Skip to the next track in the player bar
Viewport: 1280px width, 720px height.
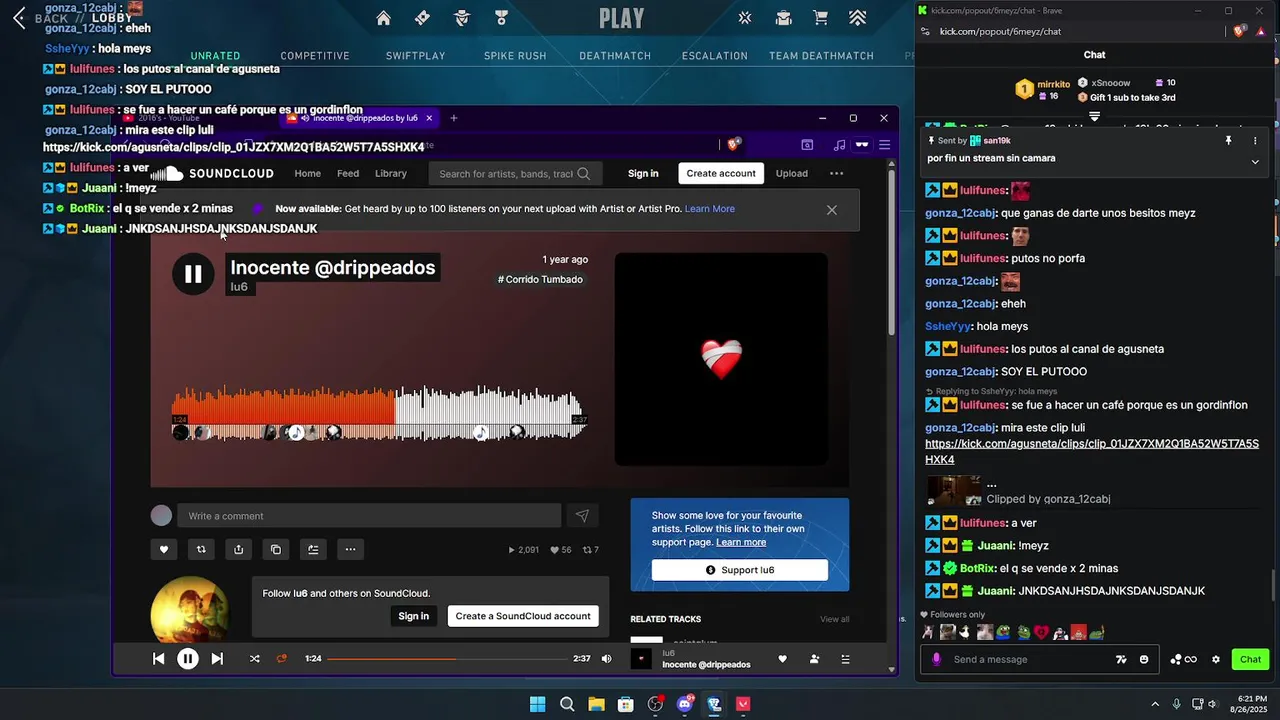217,658
